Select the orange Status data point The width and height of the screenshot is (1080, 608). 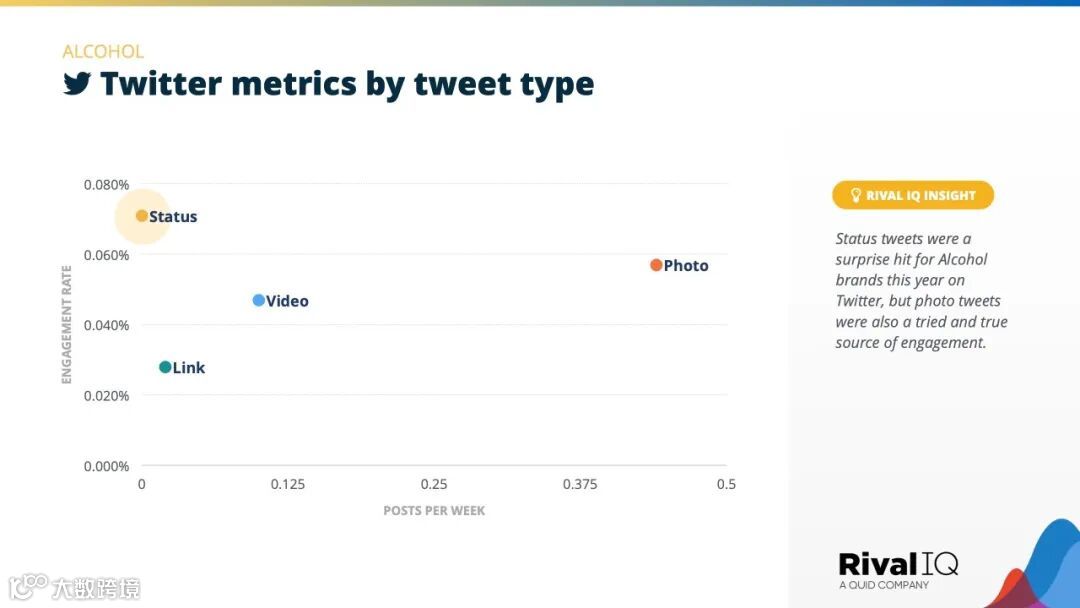pyautogui.click(x=142, y=216)
